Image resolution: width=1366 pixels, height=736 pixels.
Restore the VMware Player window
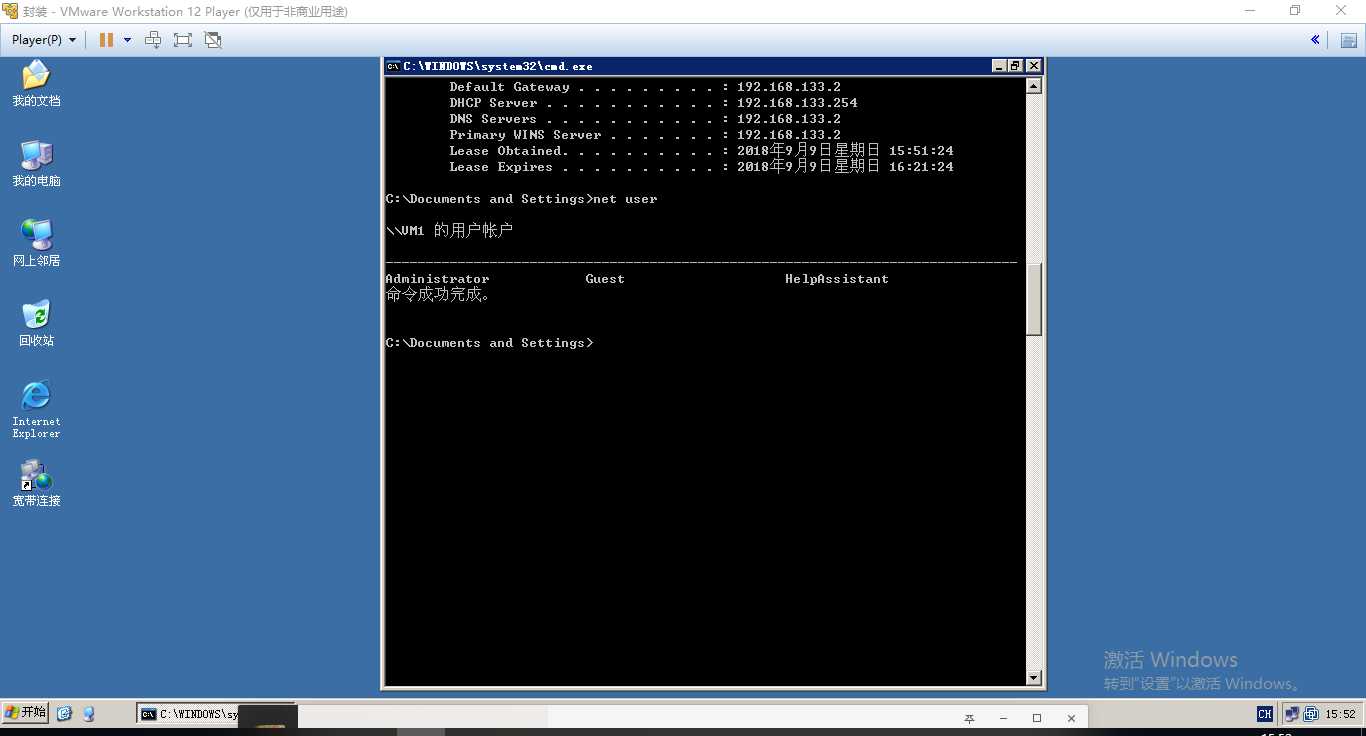[x=1295, y=11]
